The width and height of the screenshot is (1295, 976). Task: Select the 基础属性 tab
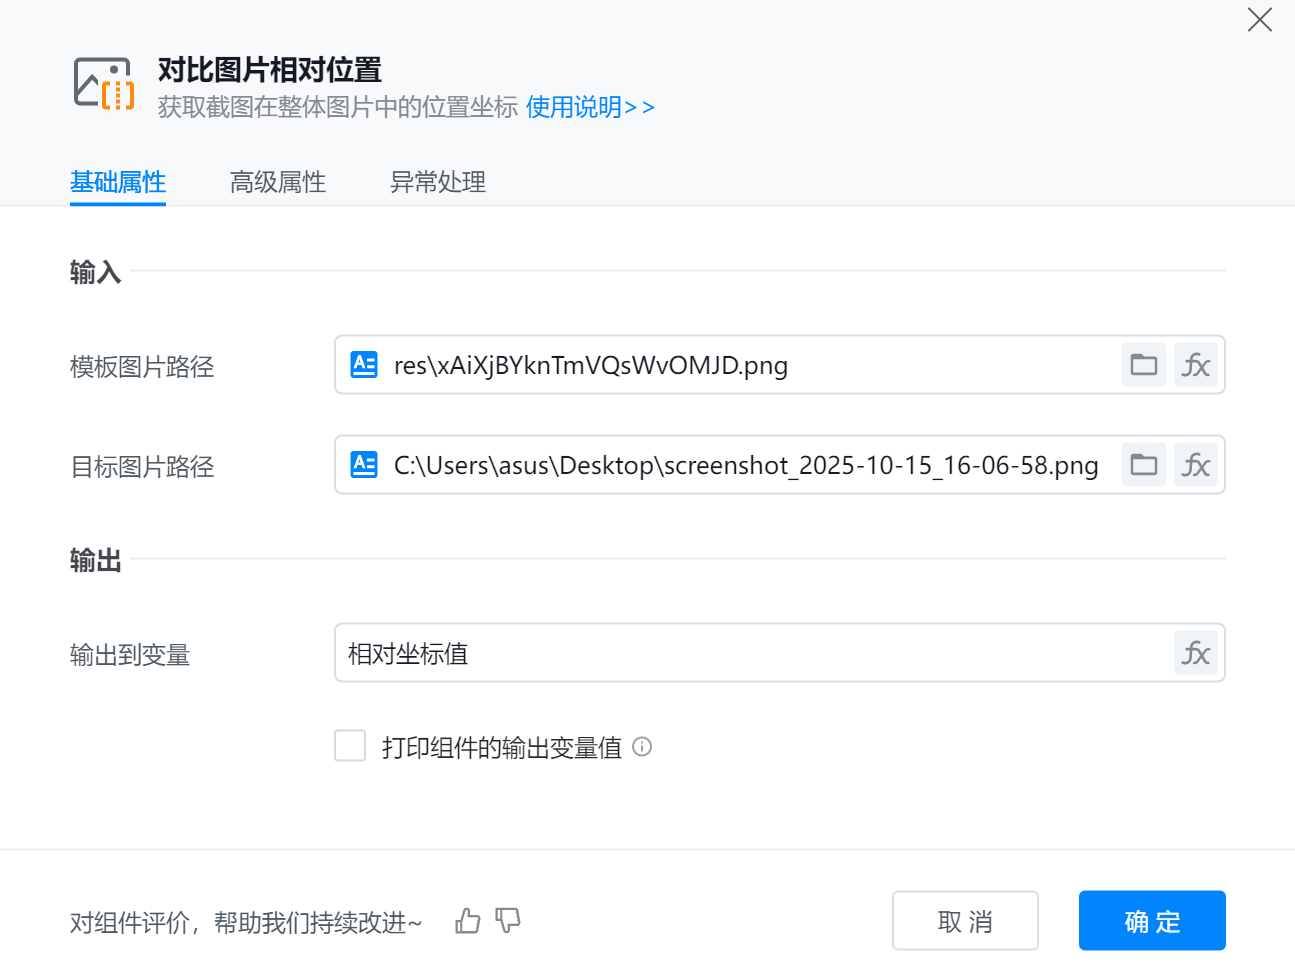(x=118, y=182)
